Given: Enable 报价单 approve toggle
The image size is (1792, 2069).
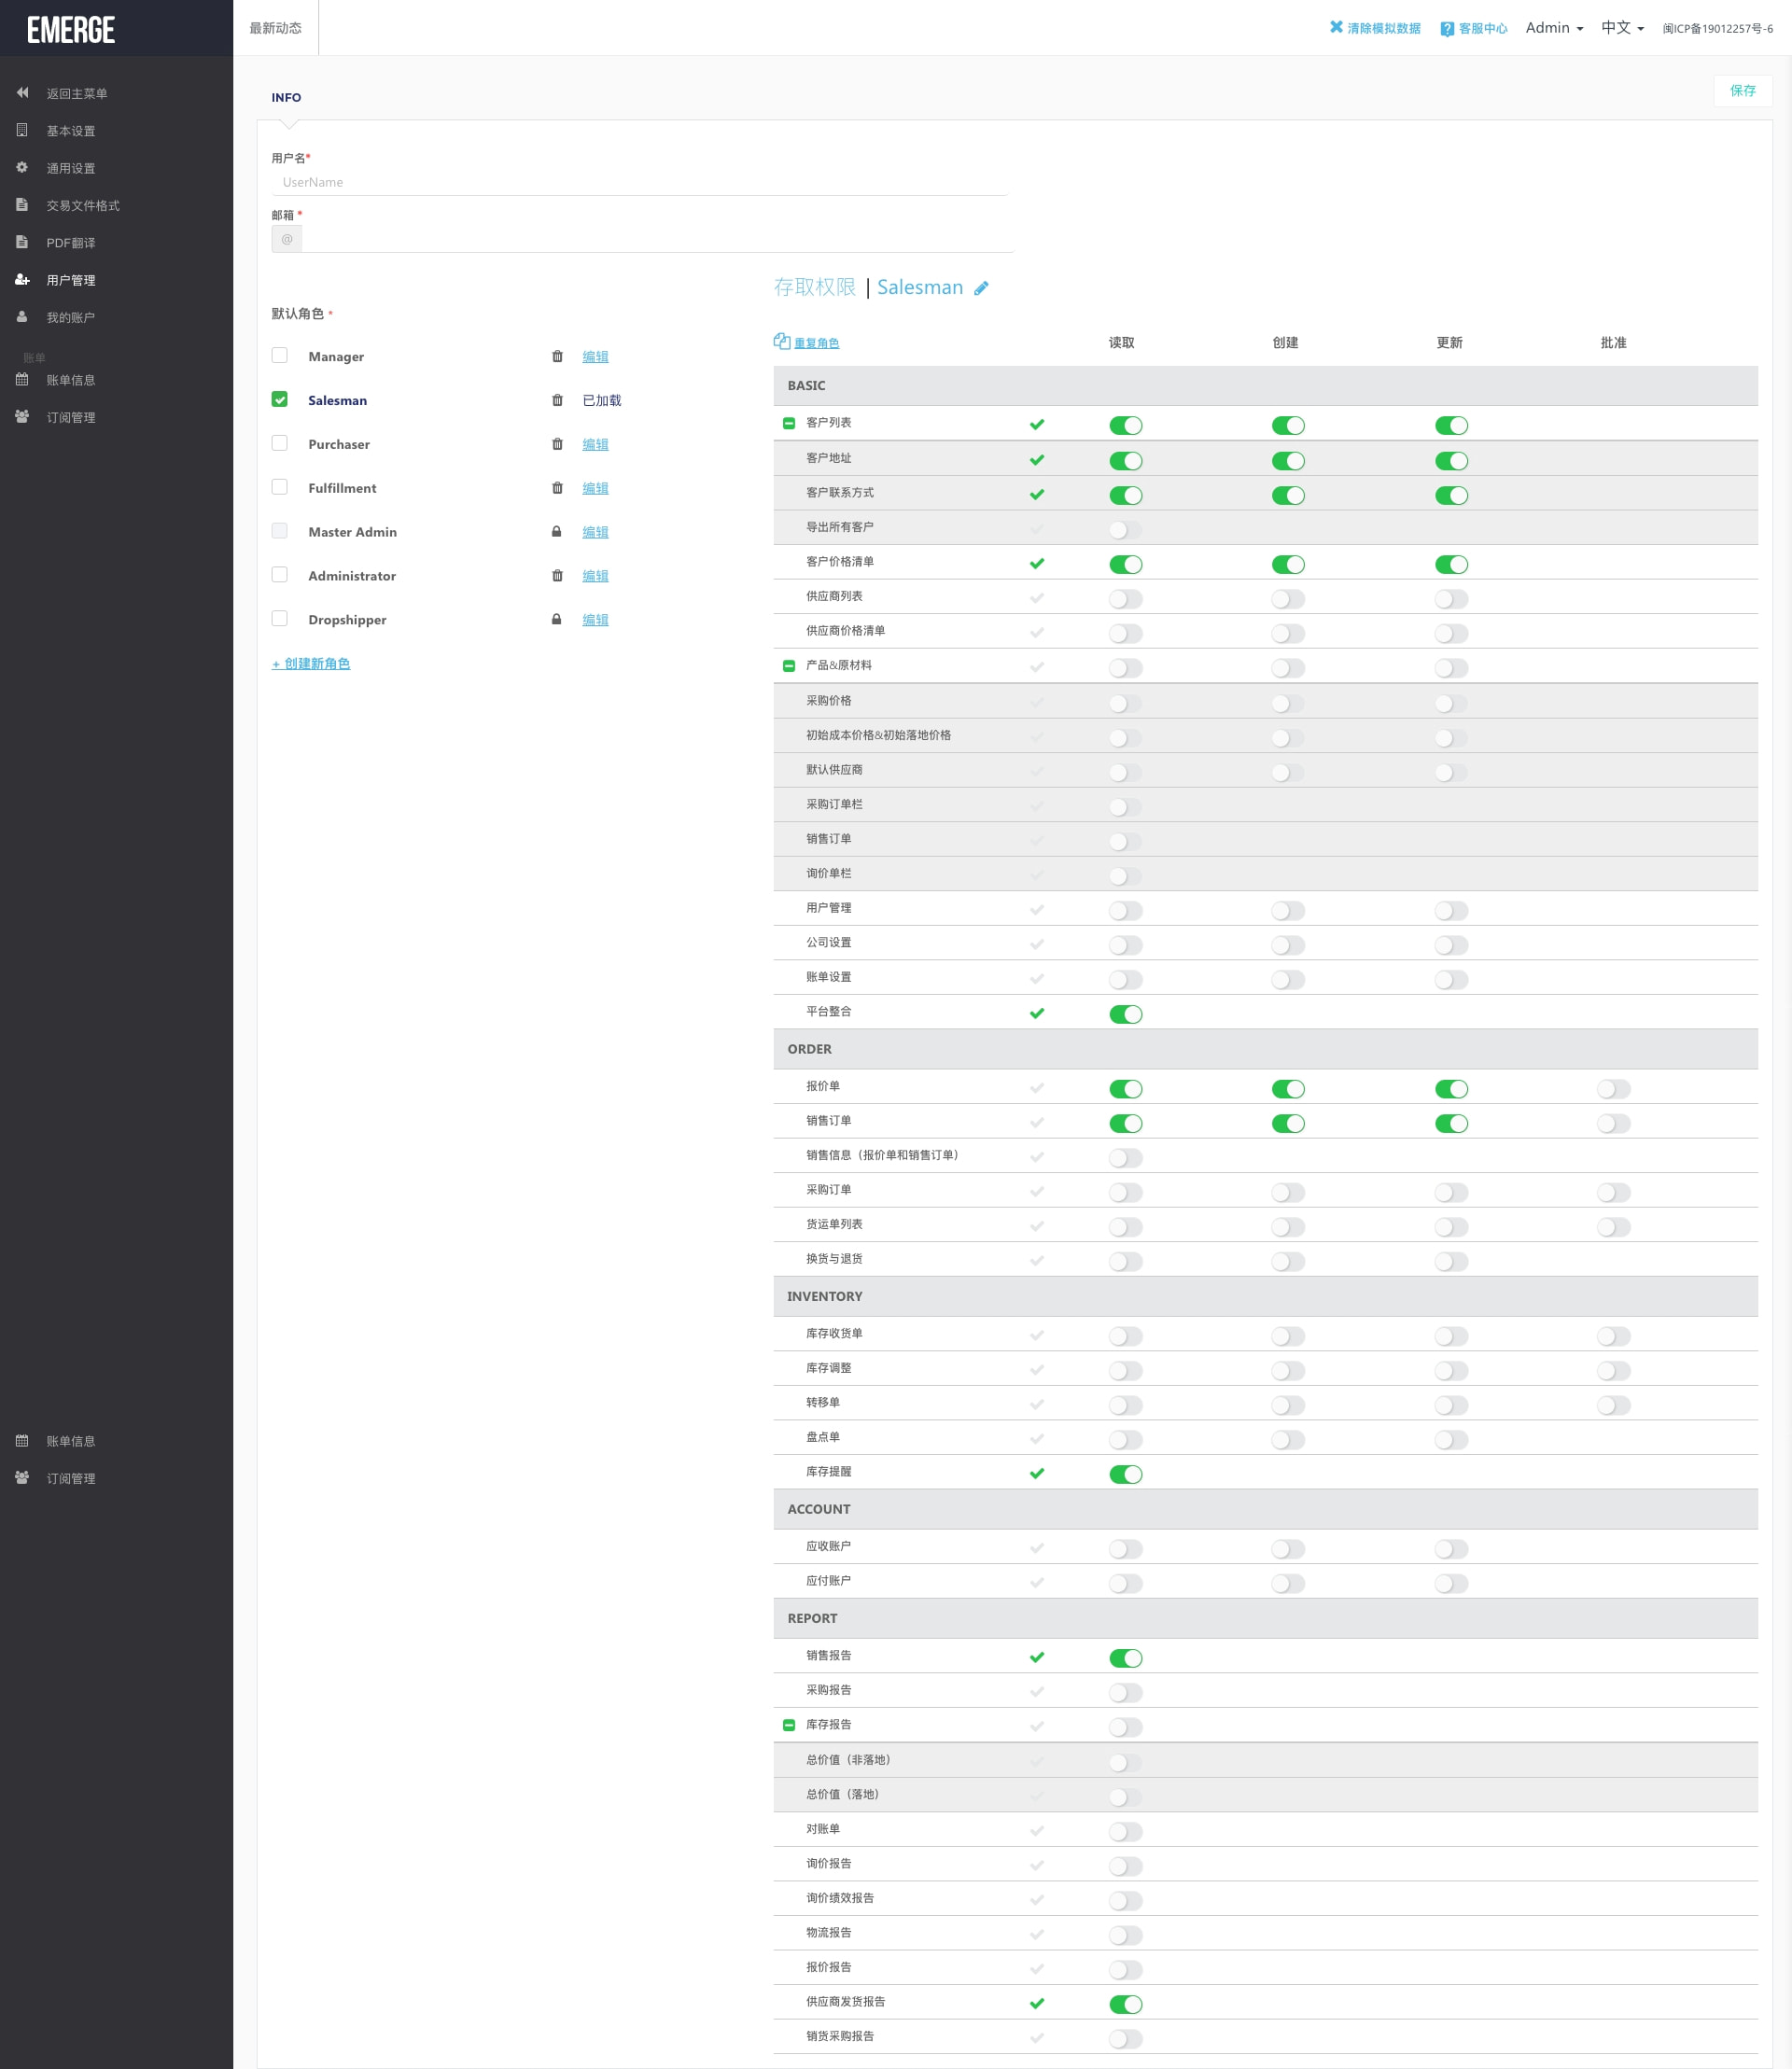Looking at the screenshot, I should point(1614,1089).
